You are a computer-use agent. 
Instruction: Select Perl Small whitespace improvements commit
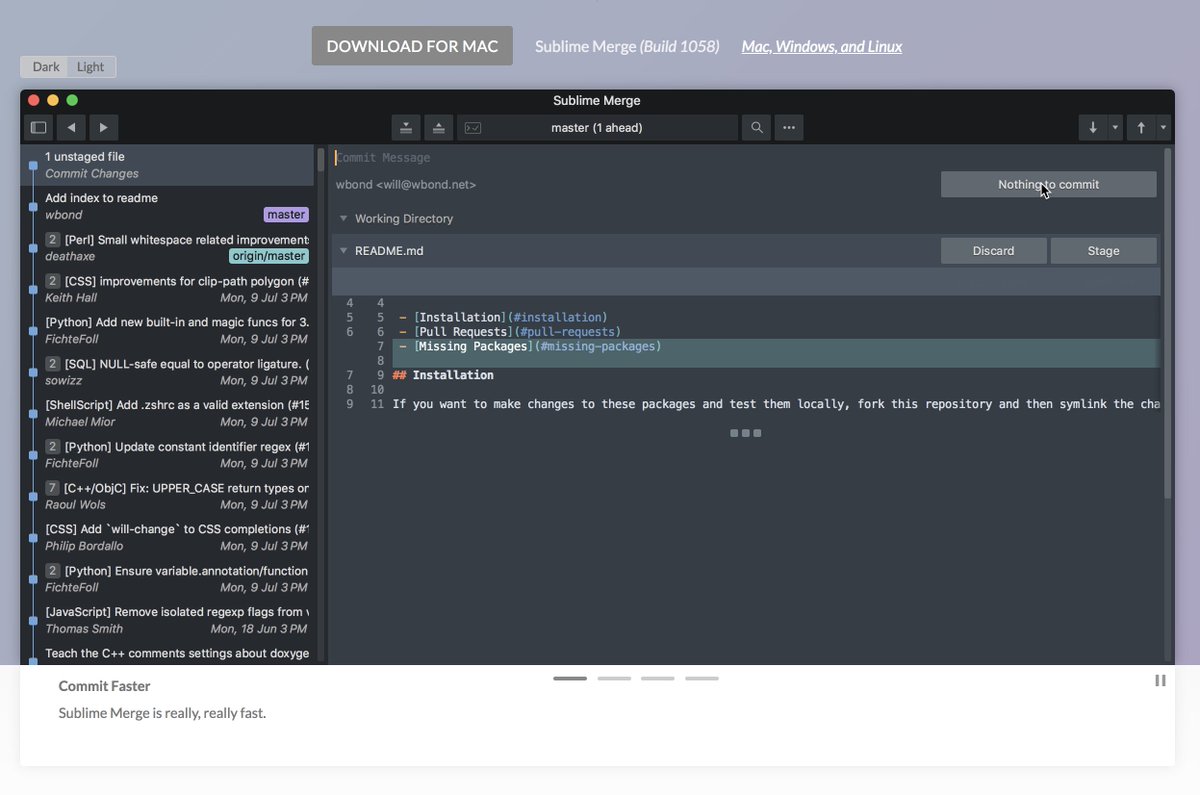click(x=168, y=248)
